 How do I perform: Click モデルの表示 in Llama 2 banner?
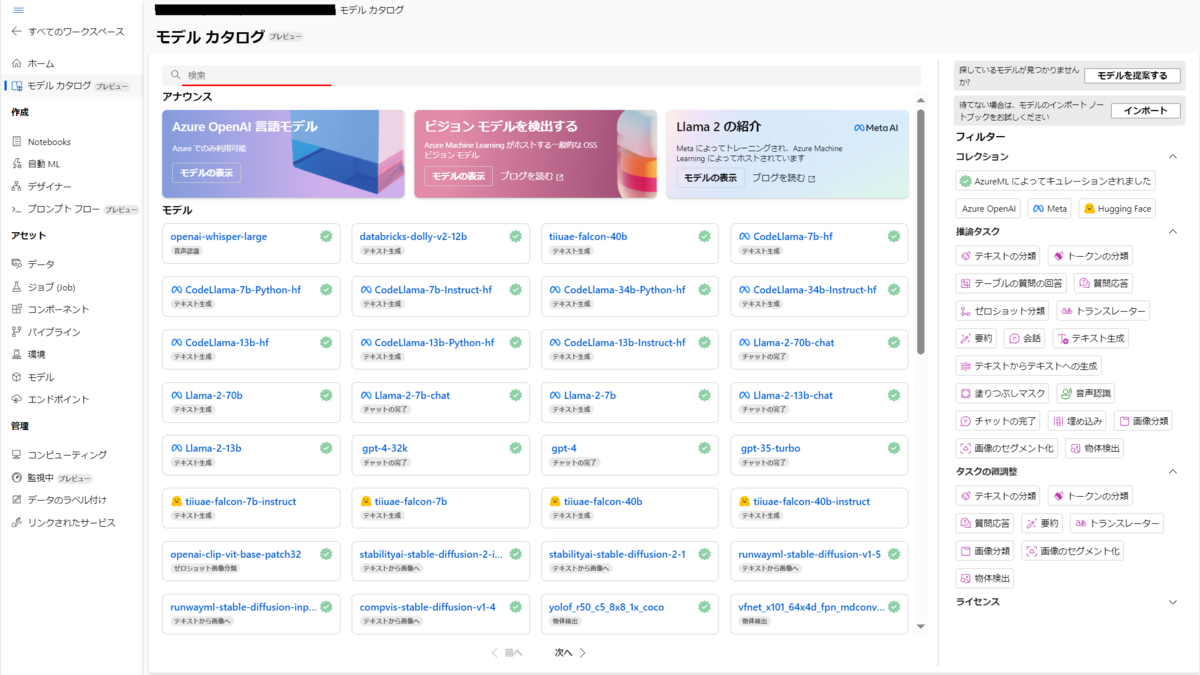click(710, 177)
